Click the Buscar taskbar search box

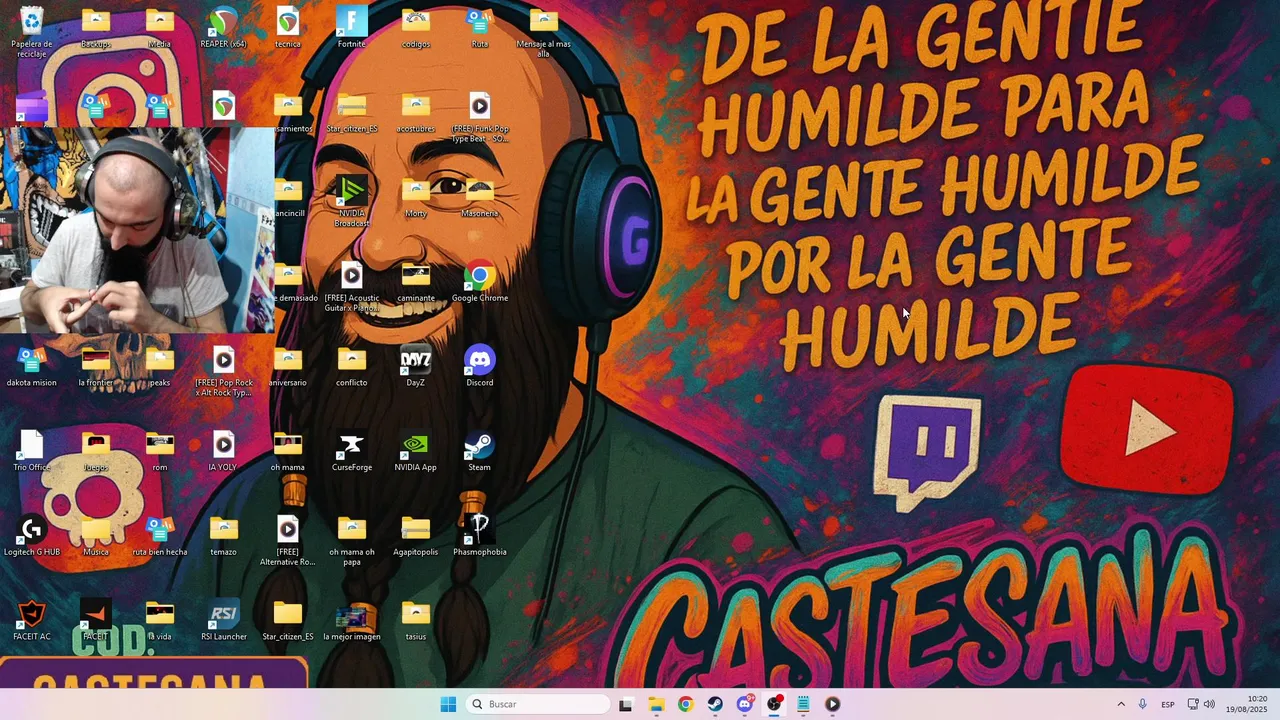tap(538, 704)
